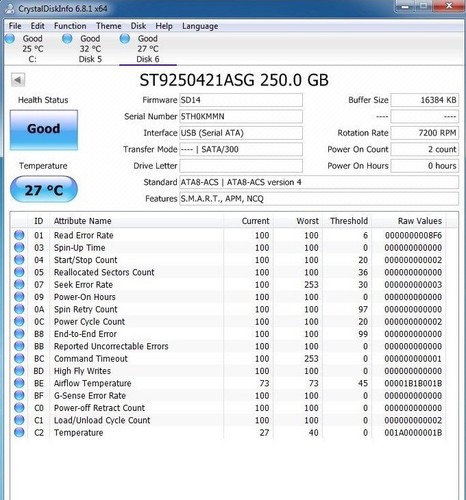Click the Buffer Size value 16384 KB

[424, 100]
